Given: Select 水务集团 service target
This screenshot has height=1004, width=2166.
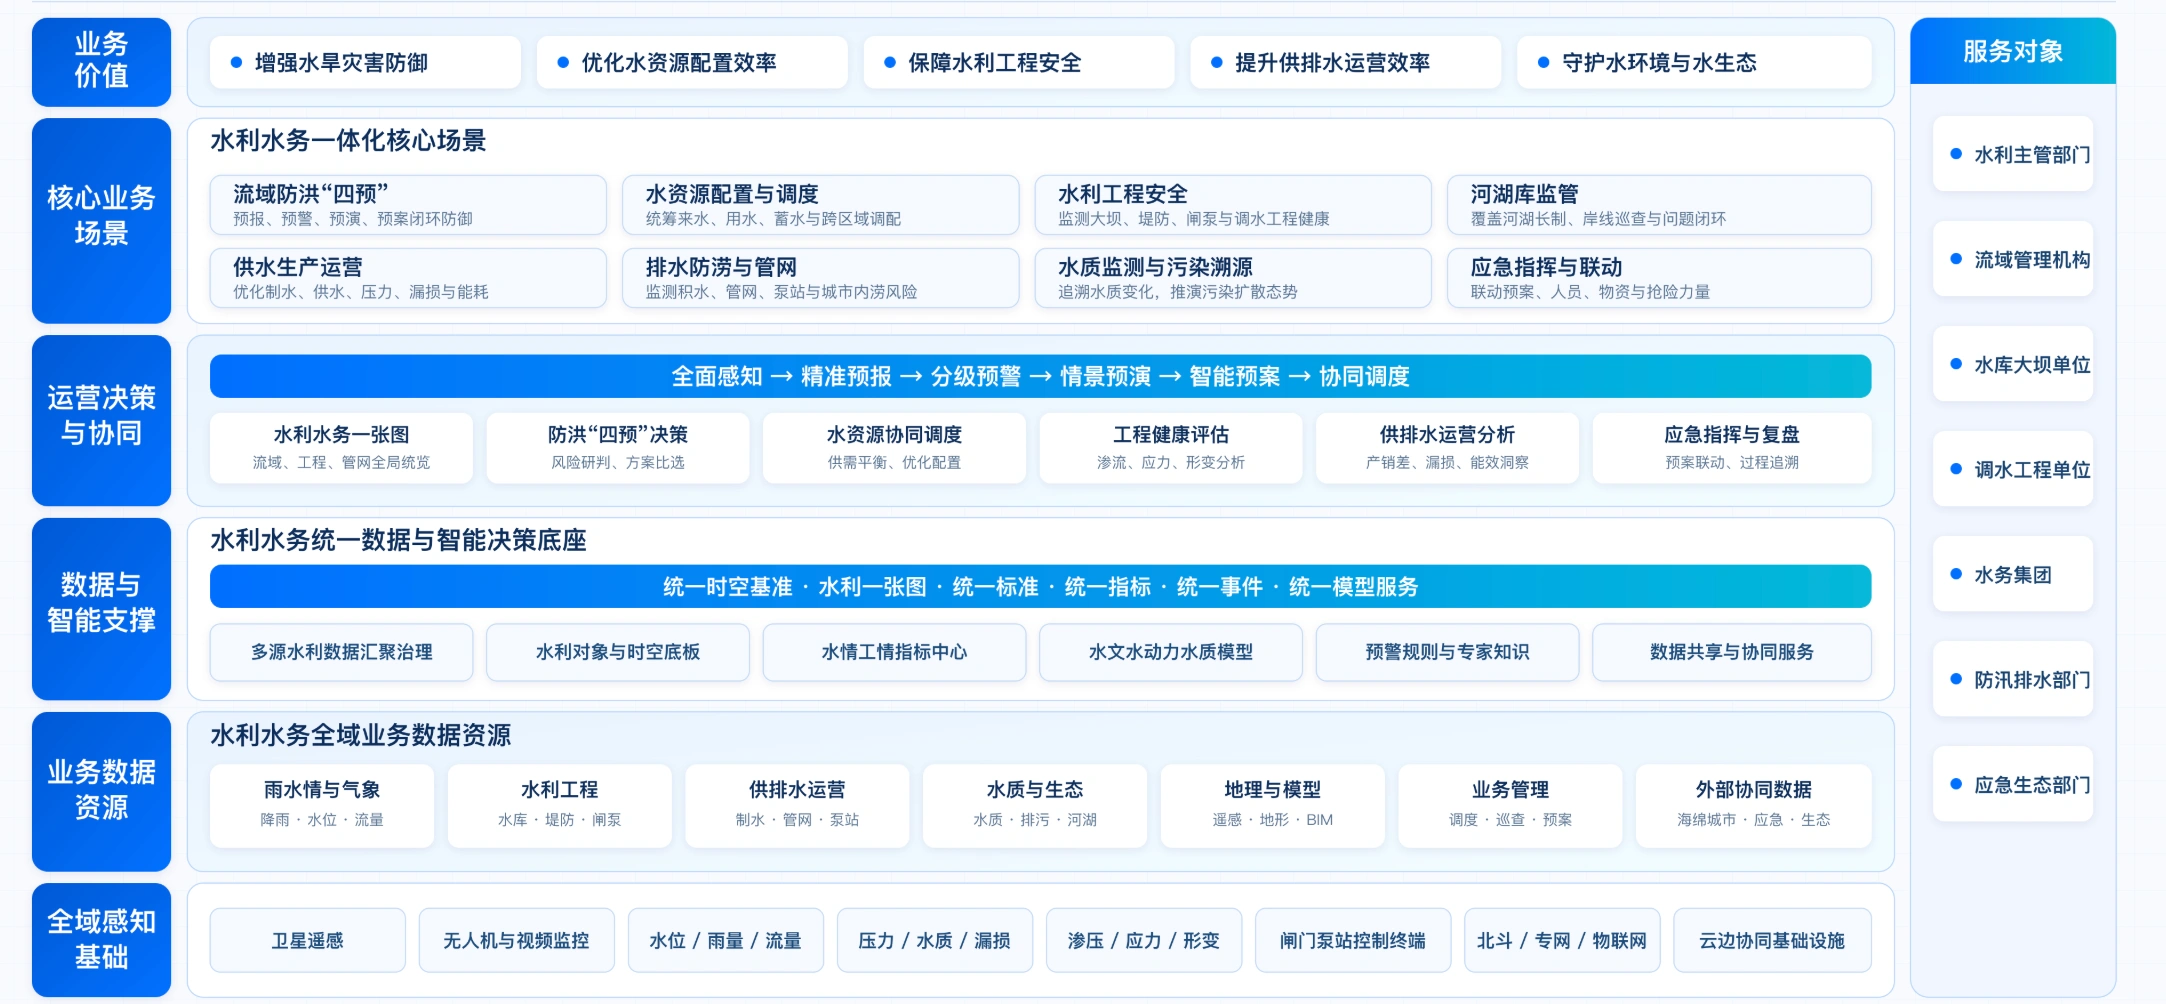Looking at the screenshot, I should coord(2013,574).
